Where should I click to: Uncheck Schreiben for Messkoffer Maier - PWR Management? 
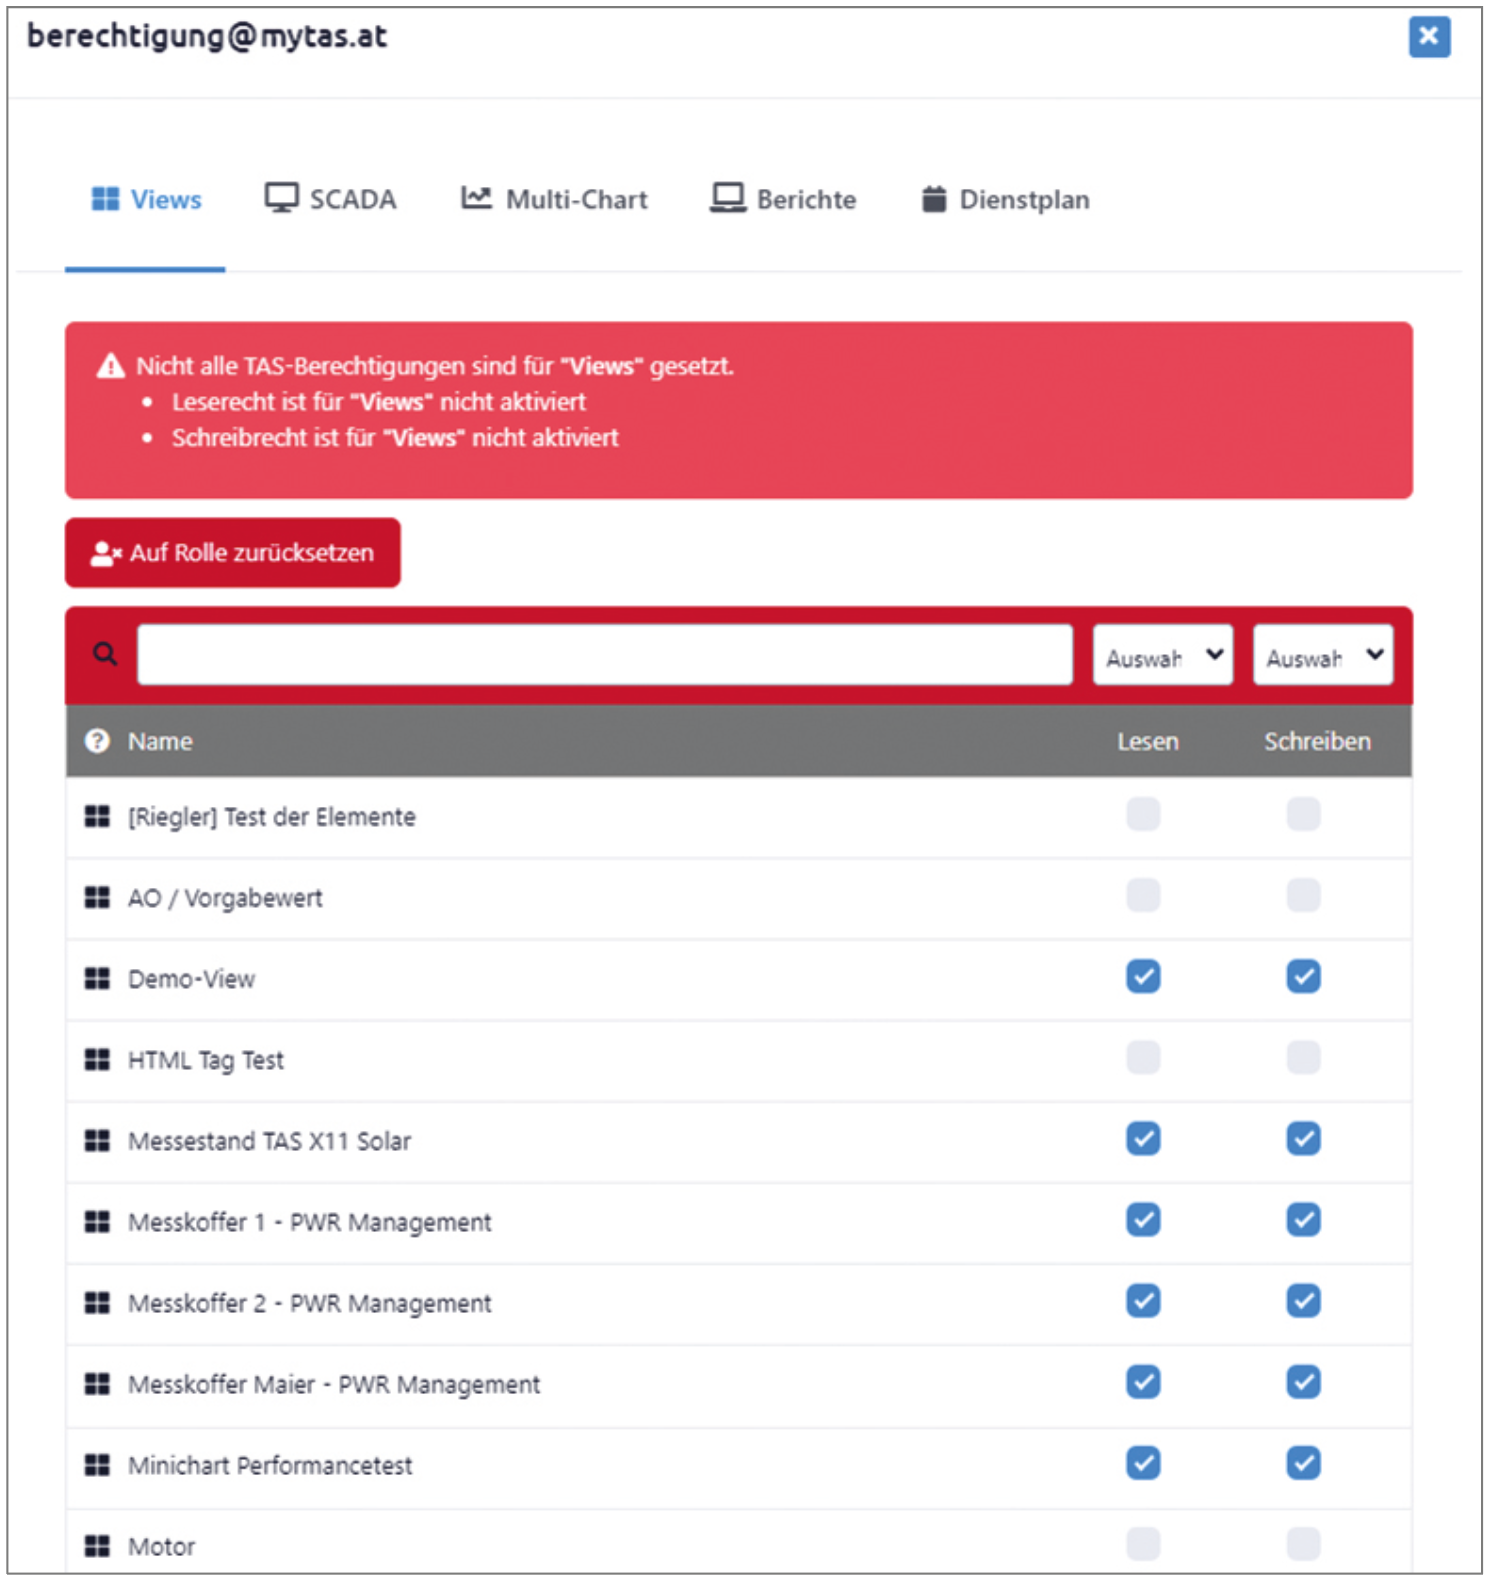[x=1303, y=1381]
